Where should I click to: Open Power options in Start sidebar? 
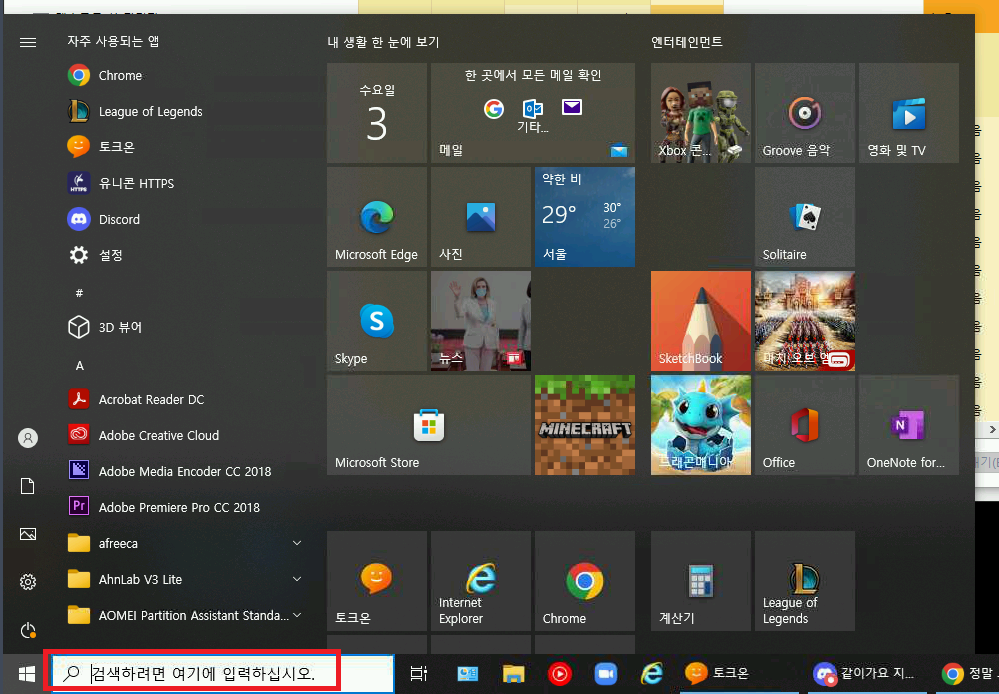[x=28, y=630]
